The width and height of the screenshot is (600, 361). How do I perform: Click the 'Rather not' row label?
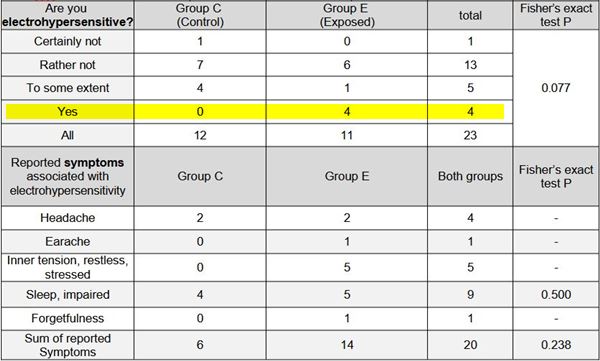(67, 65)
